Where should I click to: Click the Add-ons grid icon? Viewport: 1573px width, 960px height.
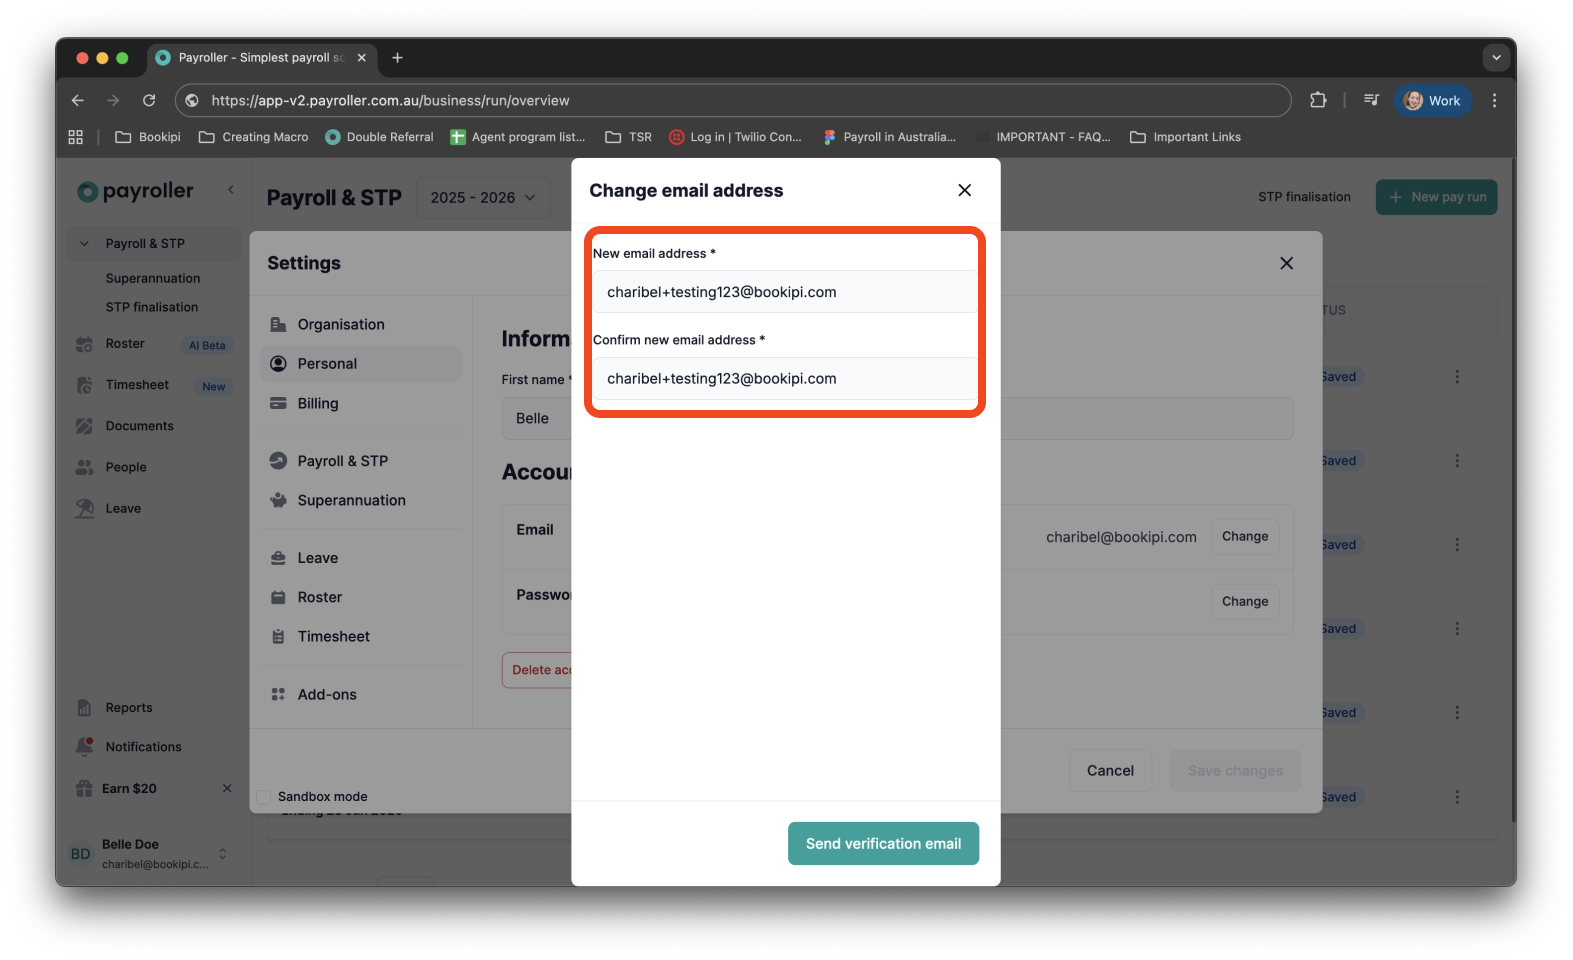[x=278, y=694]
